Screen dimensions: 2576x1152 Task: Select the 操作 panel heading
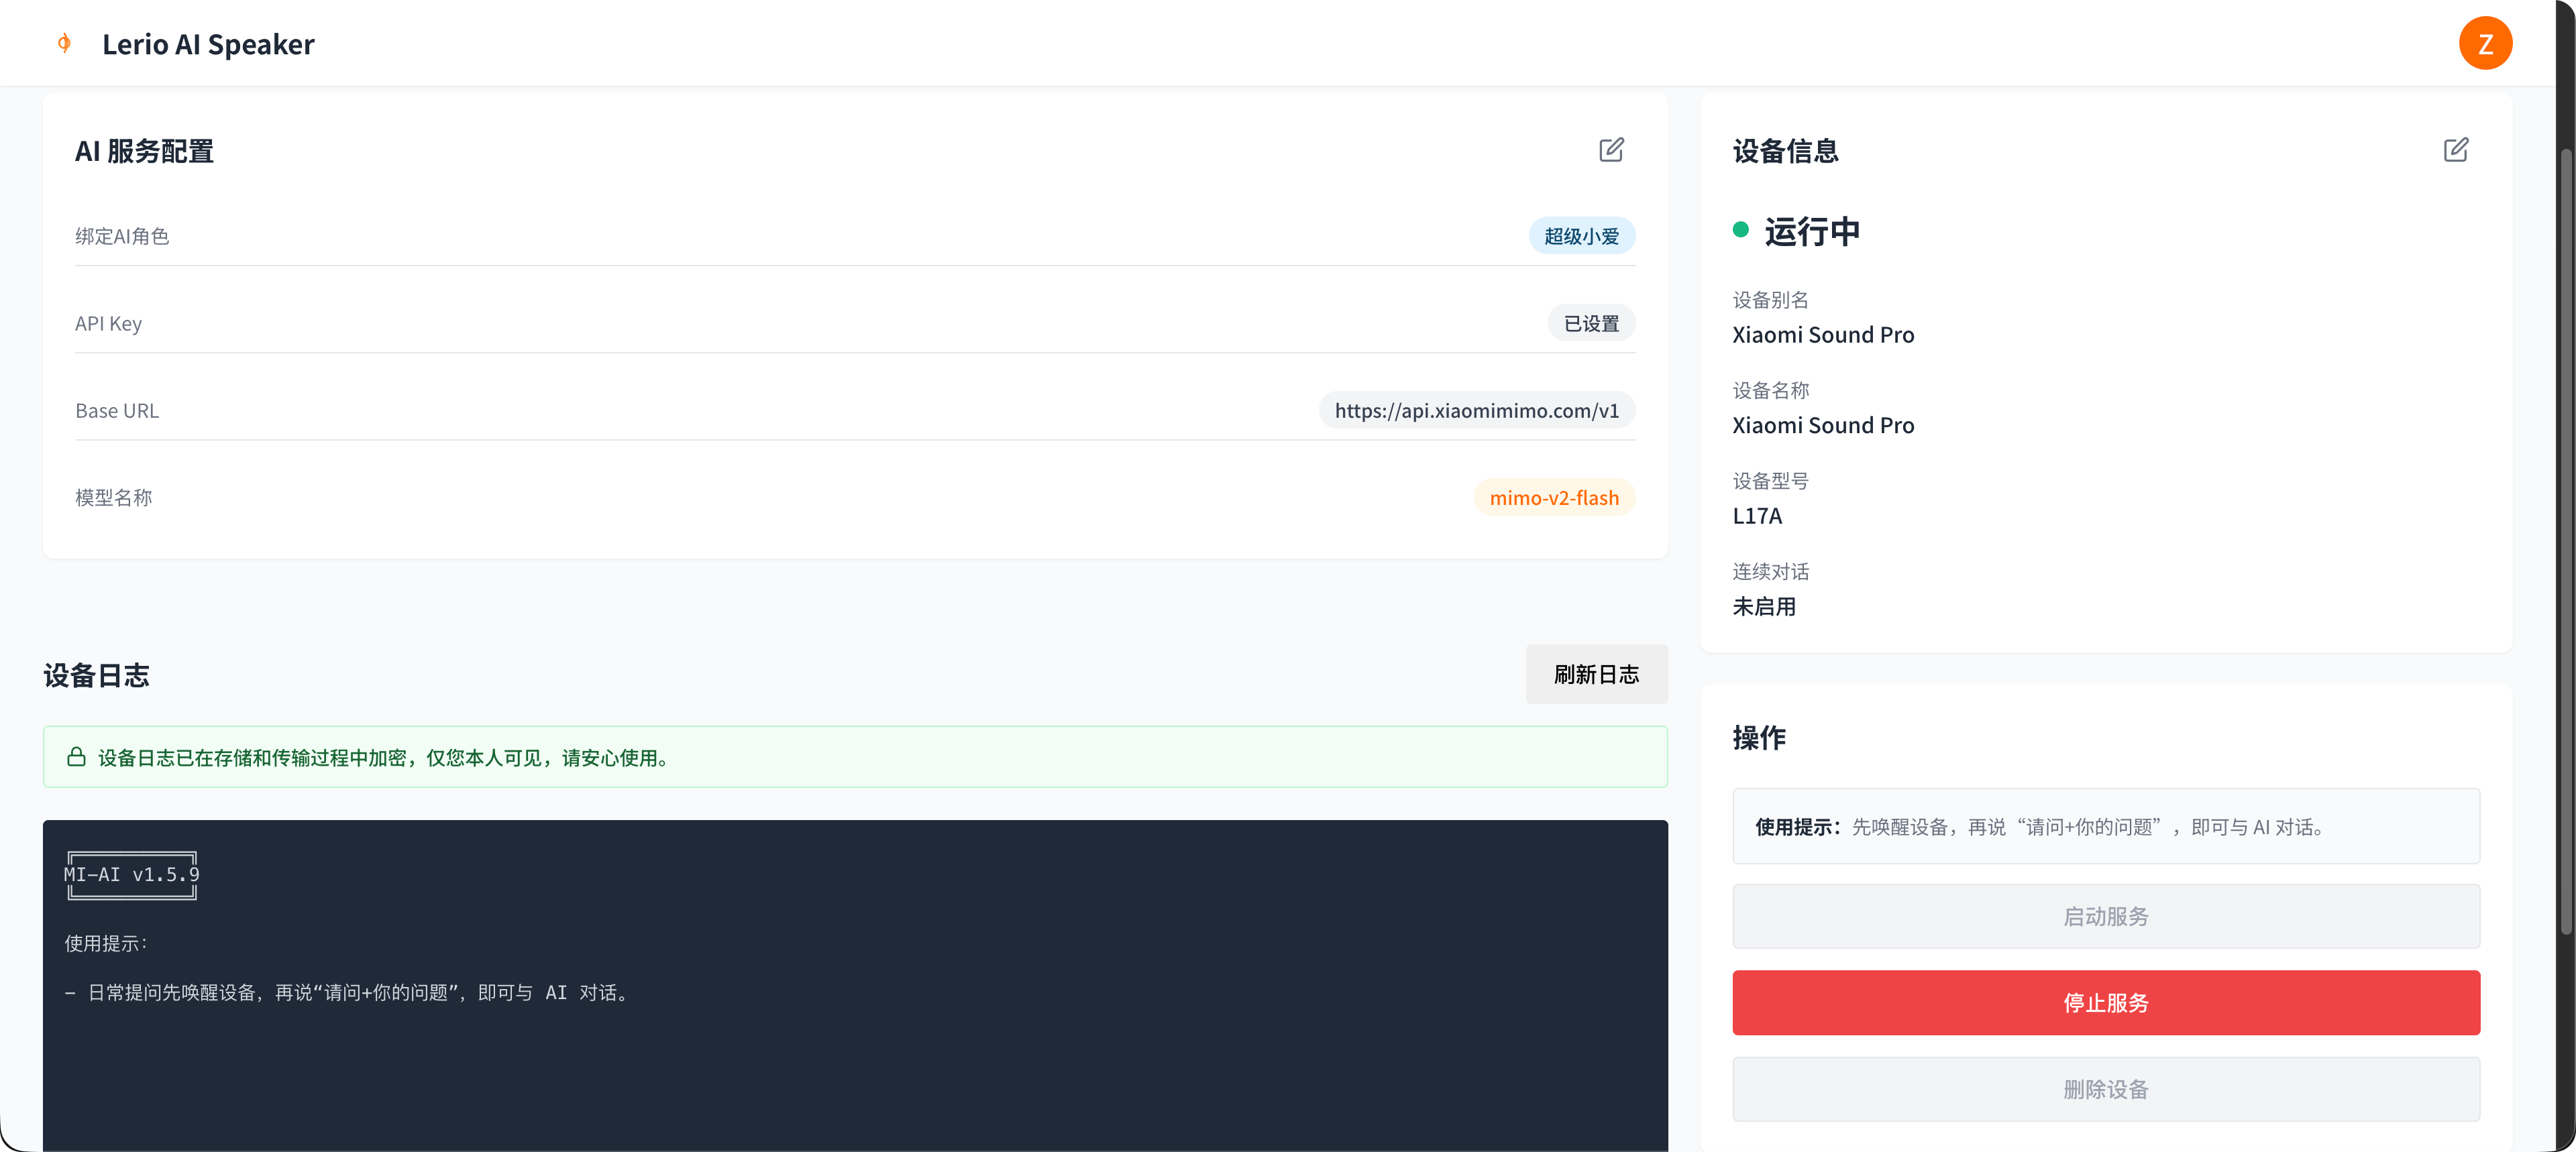click(1759, 738)
